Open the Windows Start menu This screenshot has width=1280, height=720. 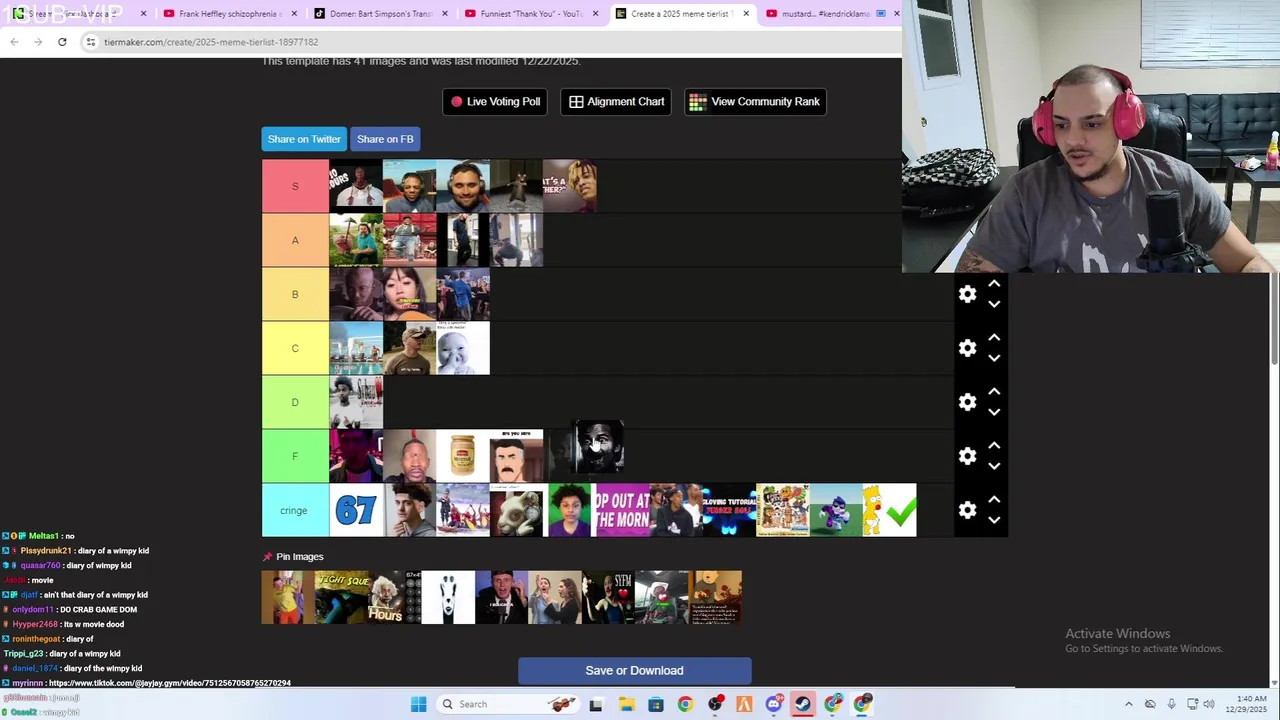[418, 704]
